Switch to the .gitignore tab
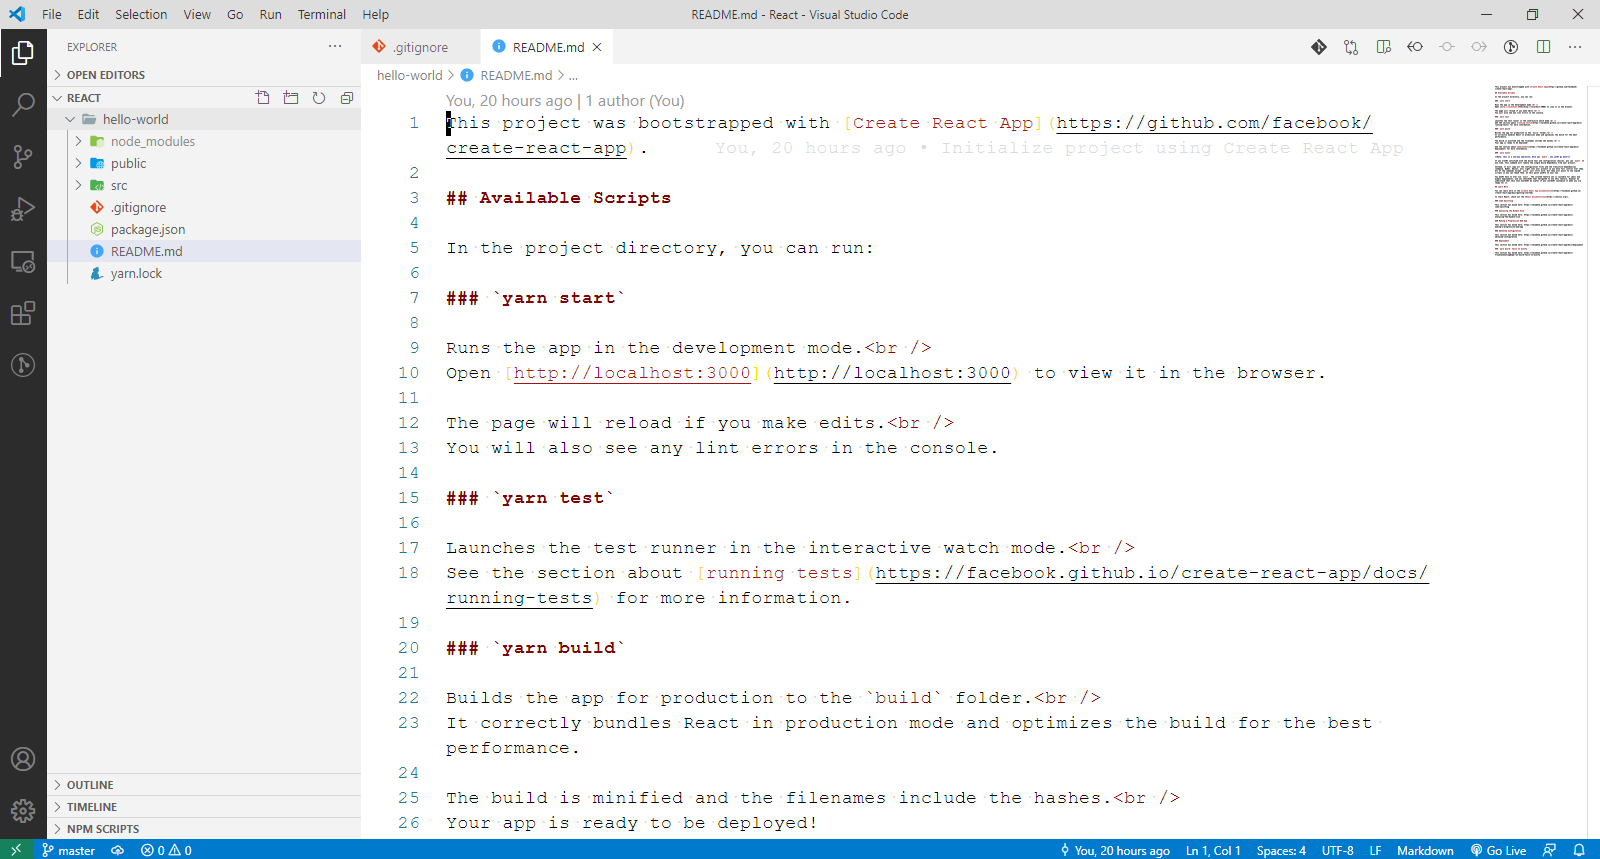Image resolution: width=1600 pixels, height=859 pixels. (x=420, y=47)
